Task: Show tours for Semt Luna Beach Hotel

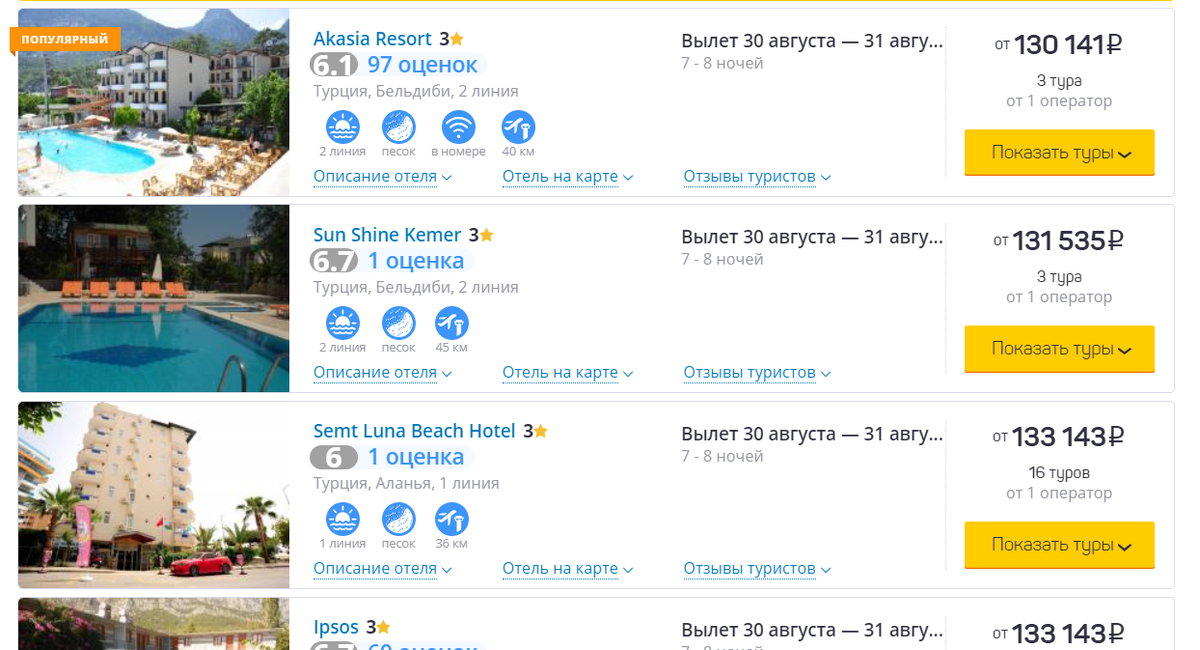Action: [1059, 545]
